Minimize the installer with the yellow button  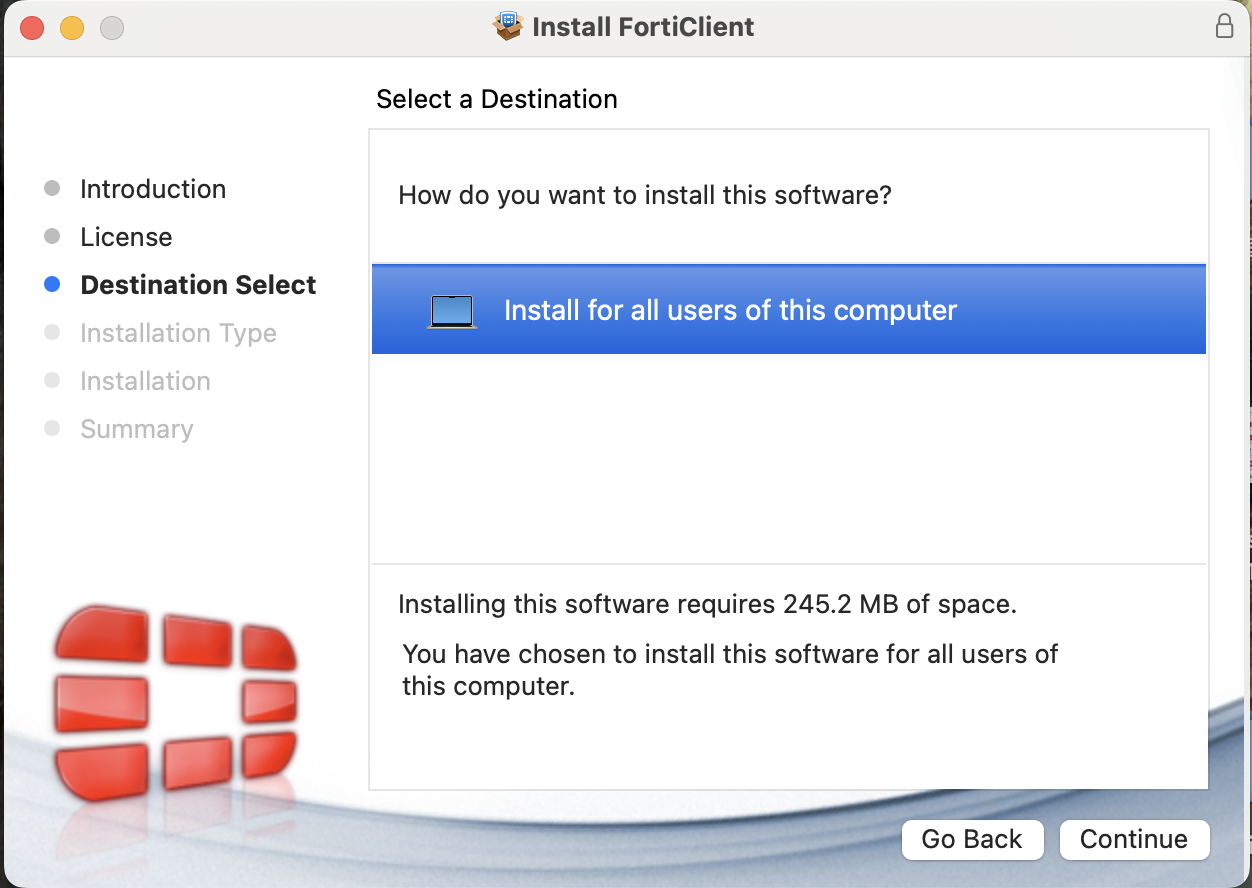pos(72,27)
